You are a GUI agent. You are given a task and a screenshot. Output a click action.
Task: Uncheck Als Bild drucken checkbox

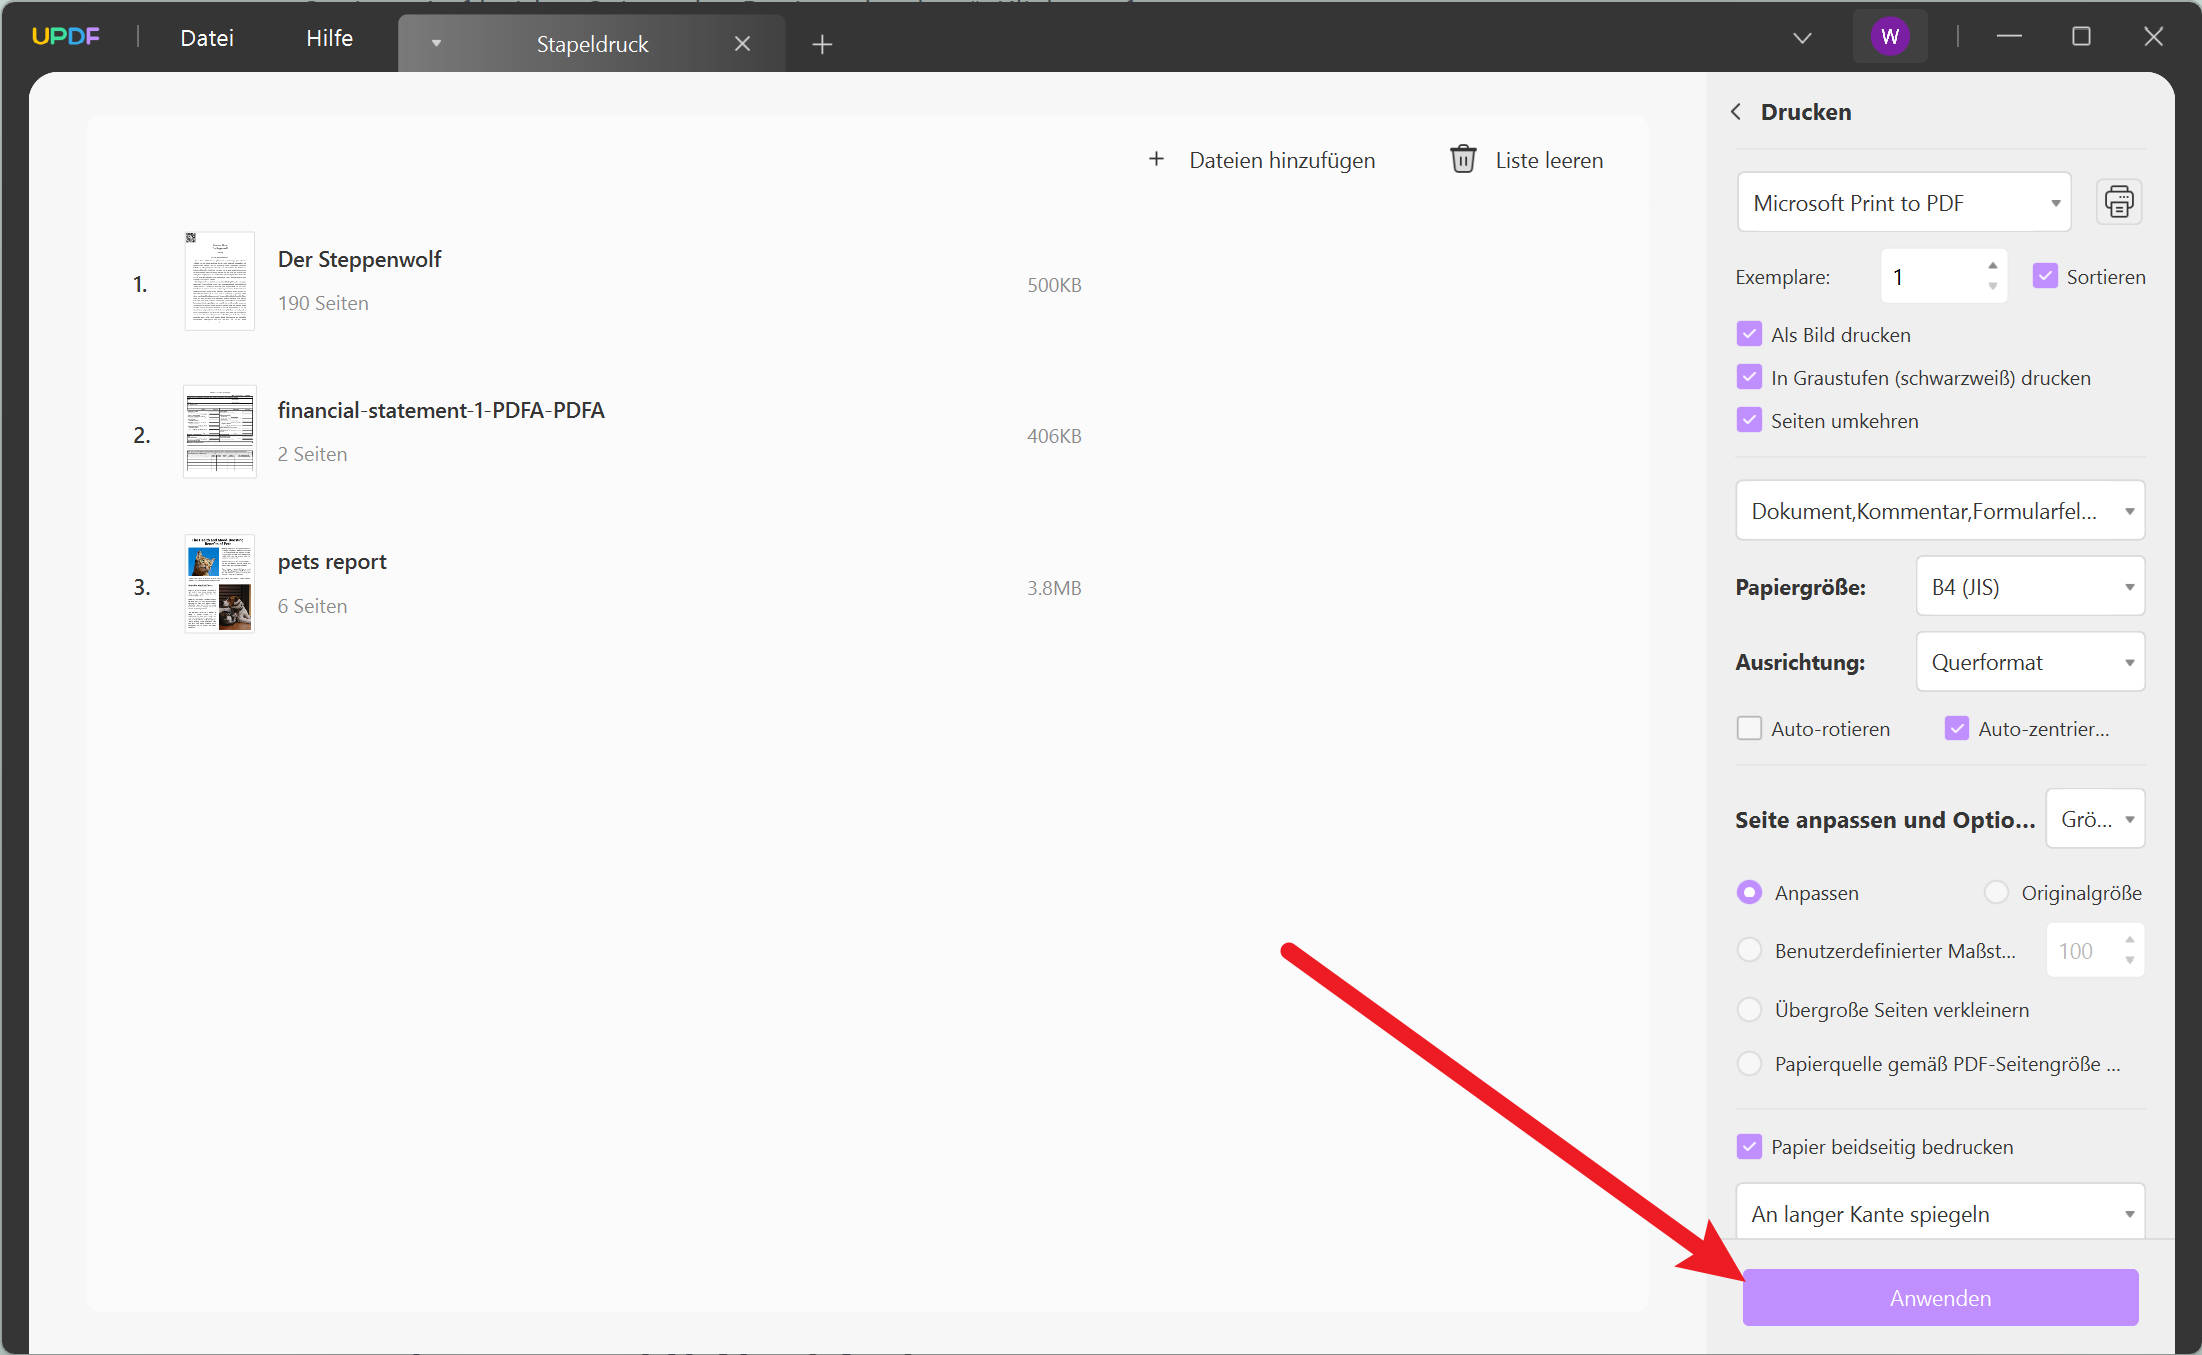point(1749,334)
